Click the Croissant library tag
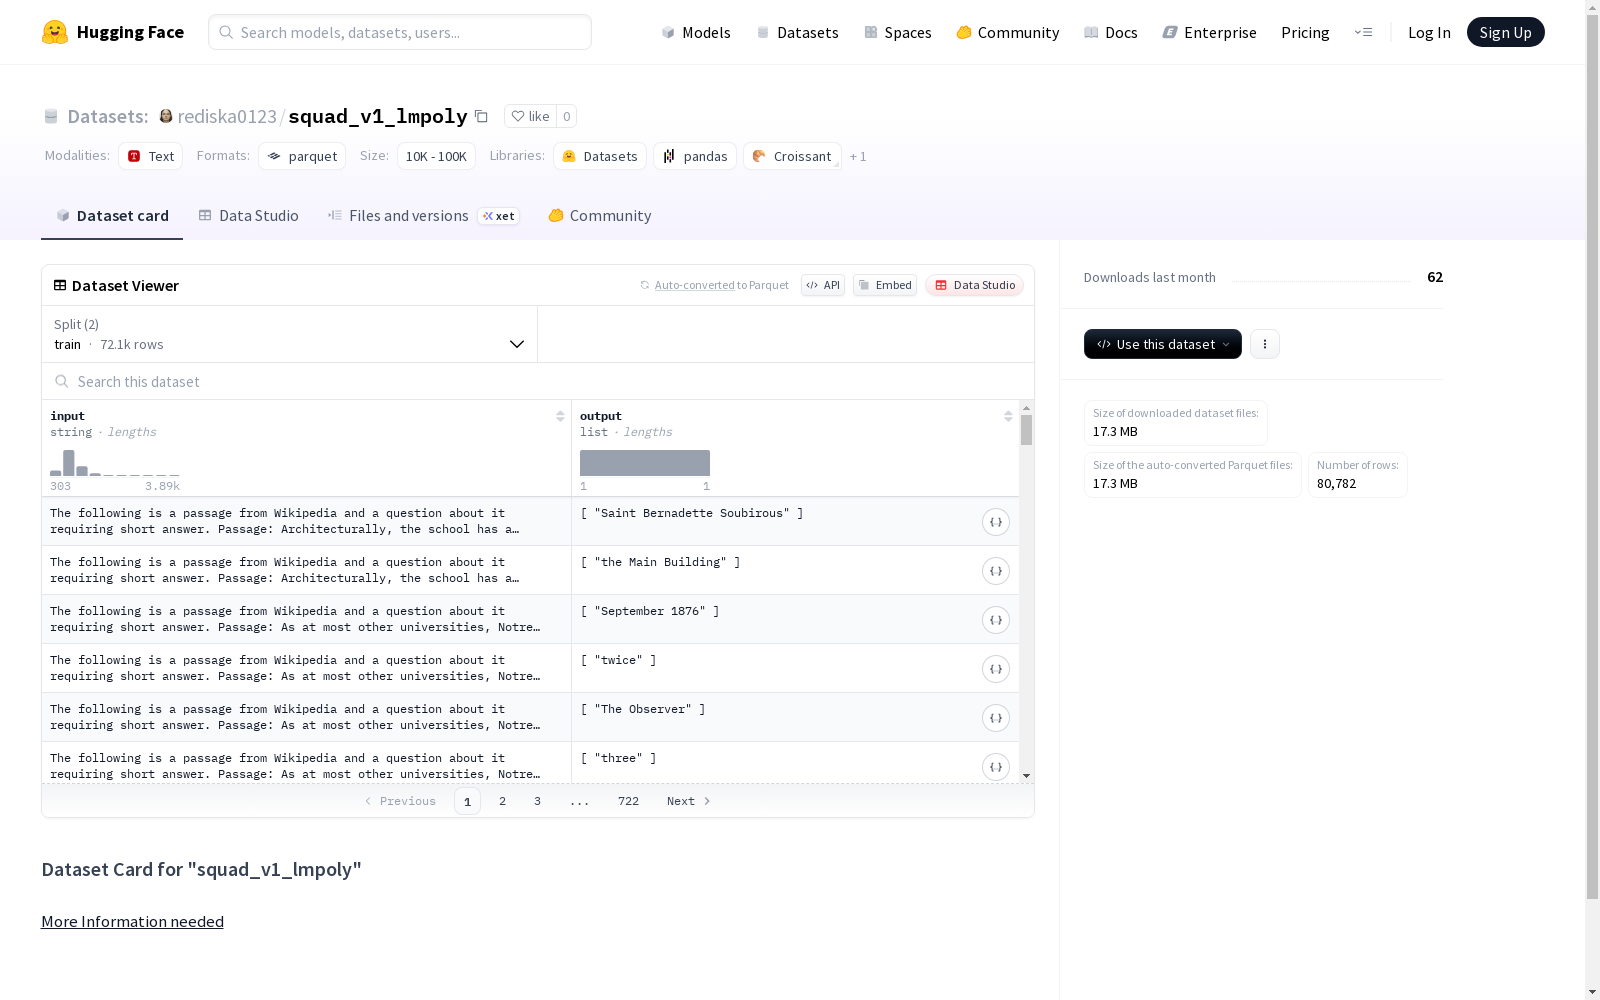Image resolution: width=1600 pixels, height=1000 pixels. pos(792,156)
